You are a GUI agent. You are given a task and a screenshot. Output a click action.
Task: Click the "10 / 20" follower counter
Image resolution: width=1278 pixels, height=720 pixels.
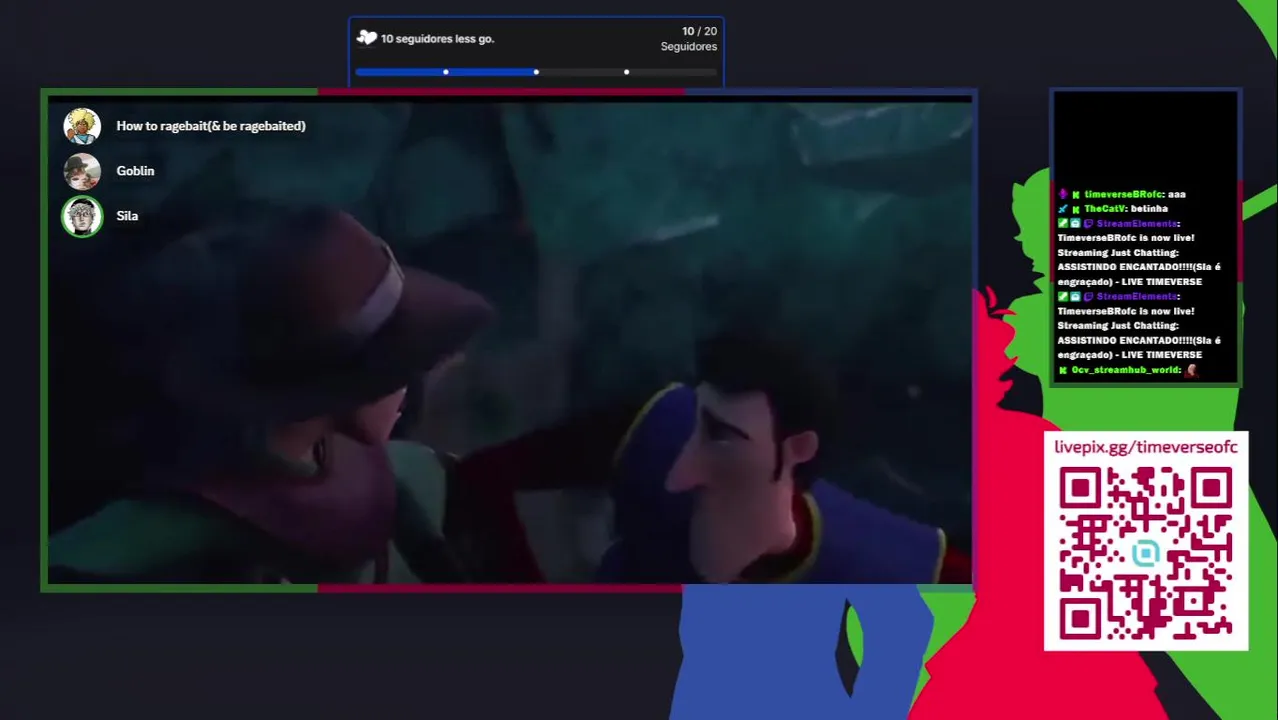(x=699, y=31)
